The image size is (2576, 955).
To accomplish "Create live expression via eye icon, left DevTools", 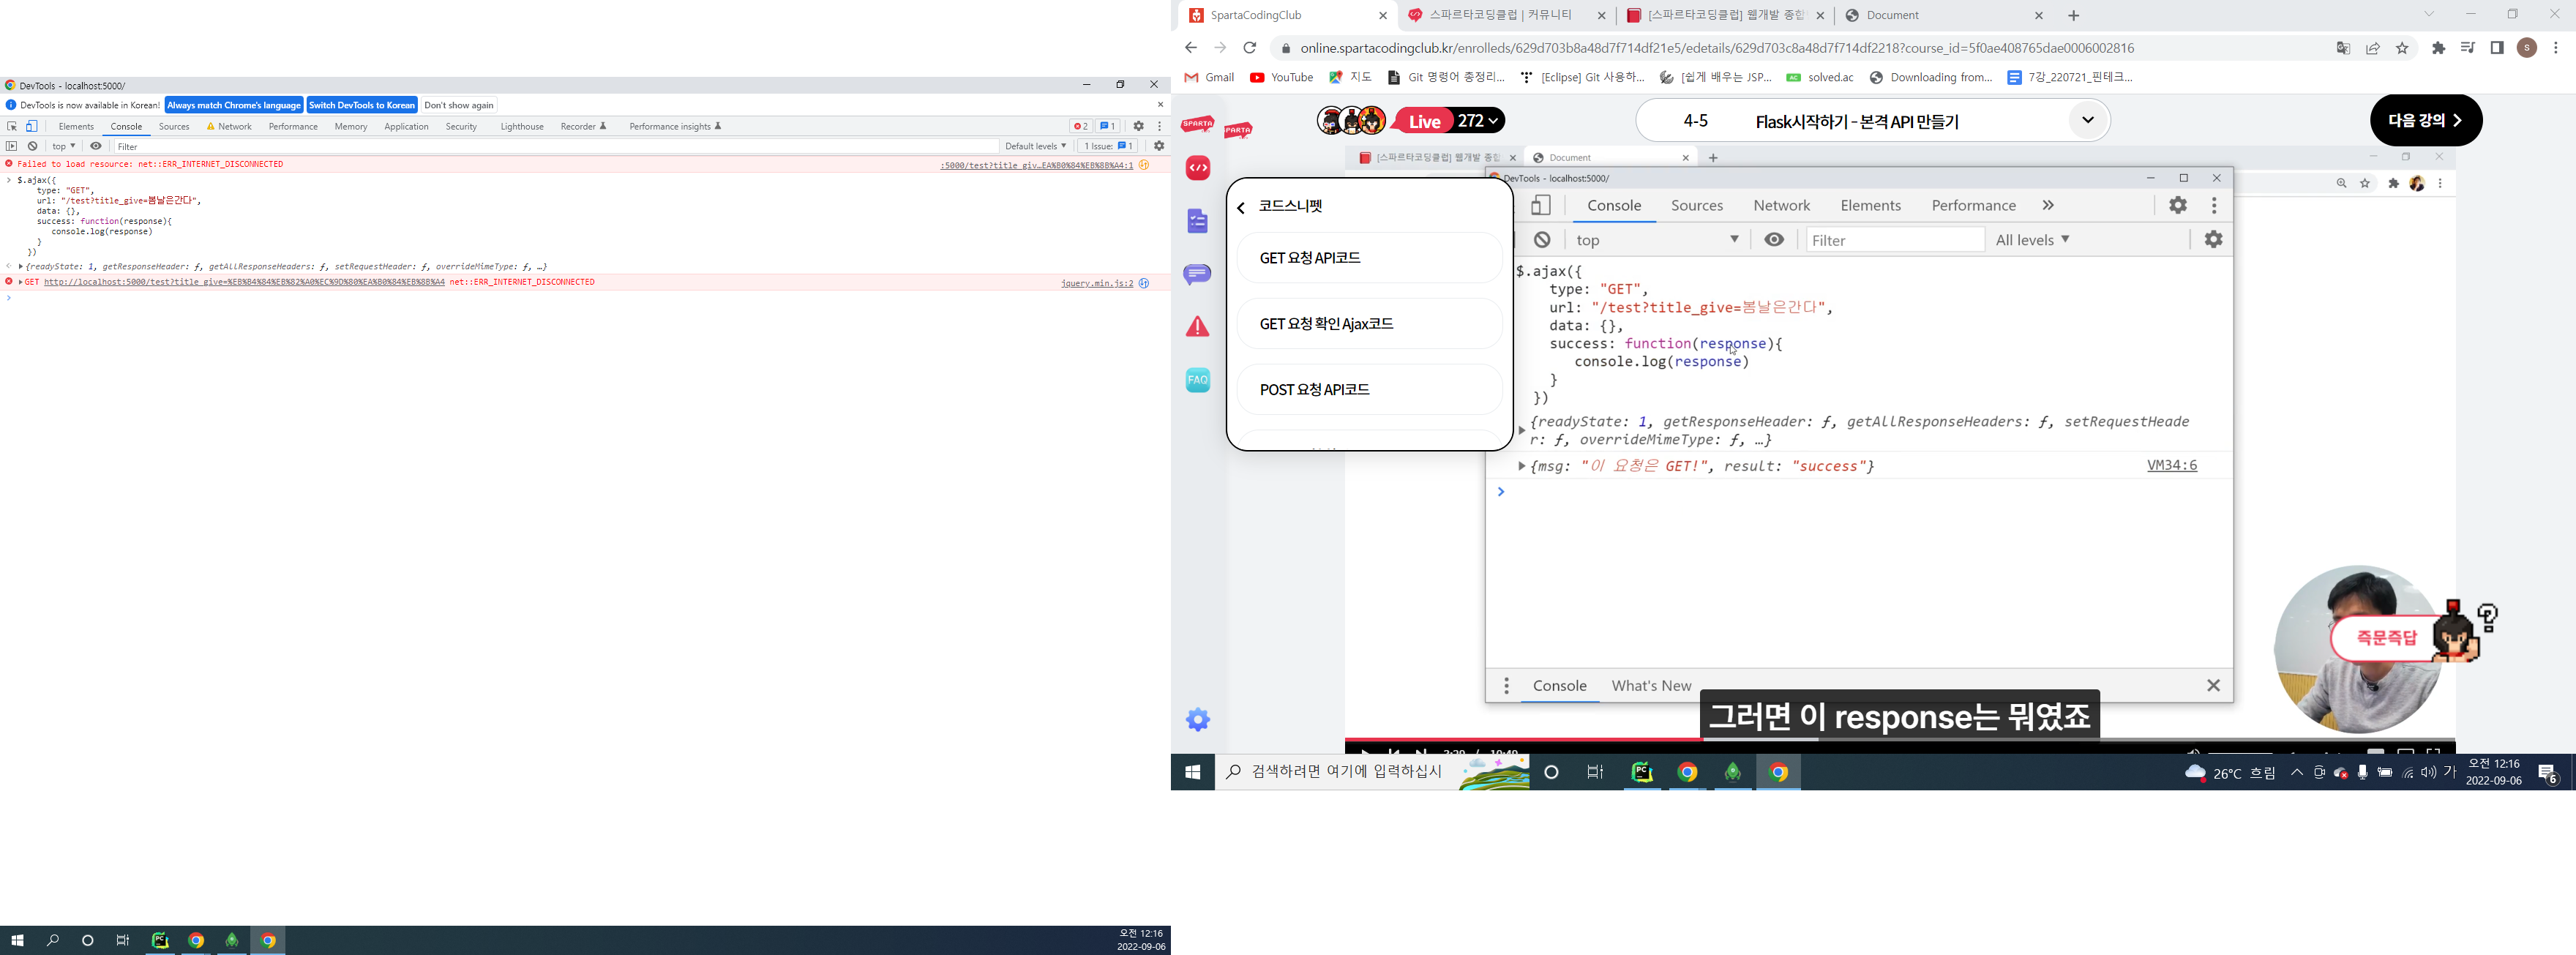I will [96, 146].
